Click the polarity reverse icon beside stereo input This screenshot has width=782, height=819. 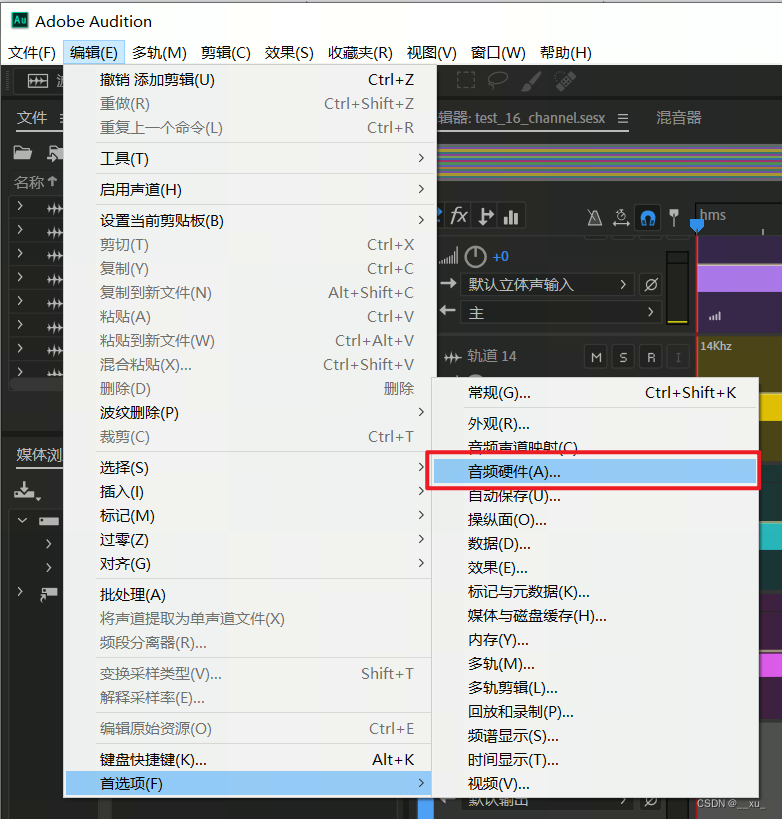651,285
